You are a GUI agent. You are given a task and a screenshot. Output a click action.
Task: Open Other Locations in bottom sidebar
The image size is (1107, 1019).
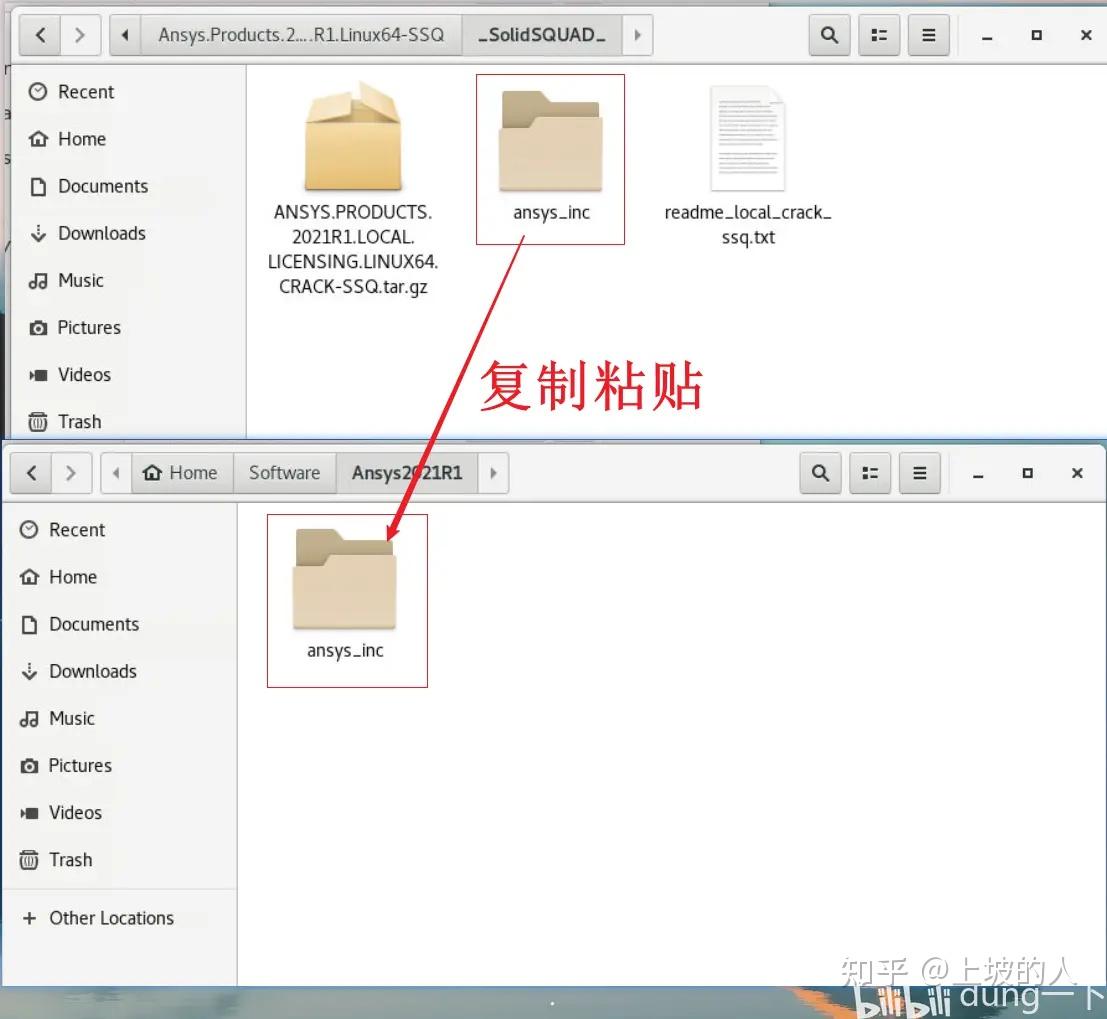[110, 917]
